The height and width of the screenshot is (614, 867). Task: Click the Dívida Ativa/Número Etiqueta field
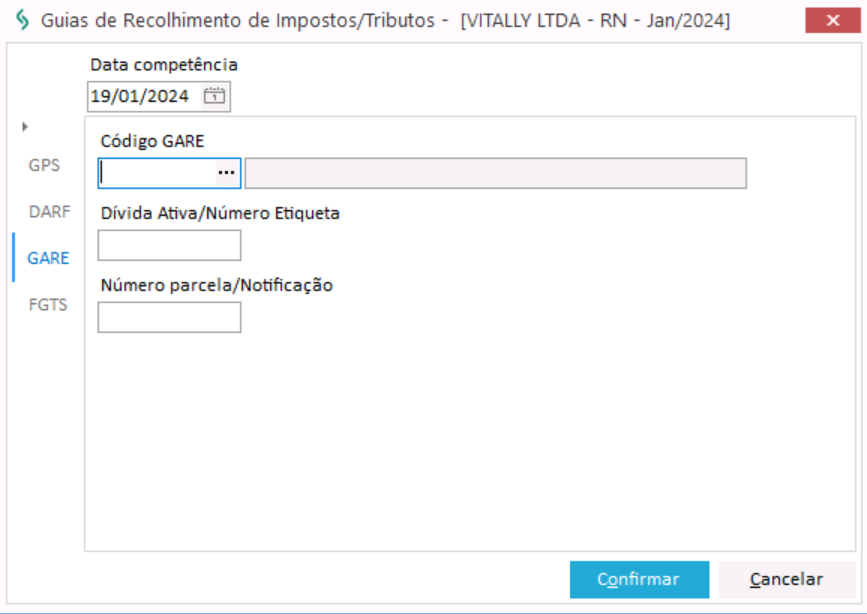pos(168,245)
